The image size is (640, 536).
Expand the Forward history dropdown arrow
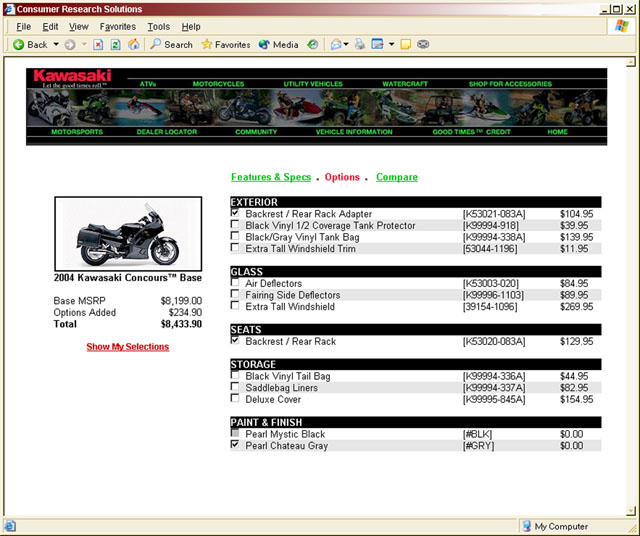click(84, 44)
